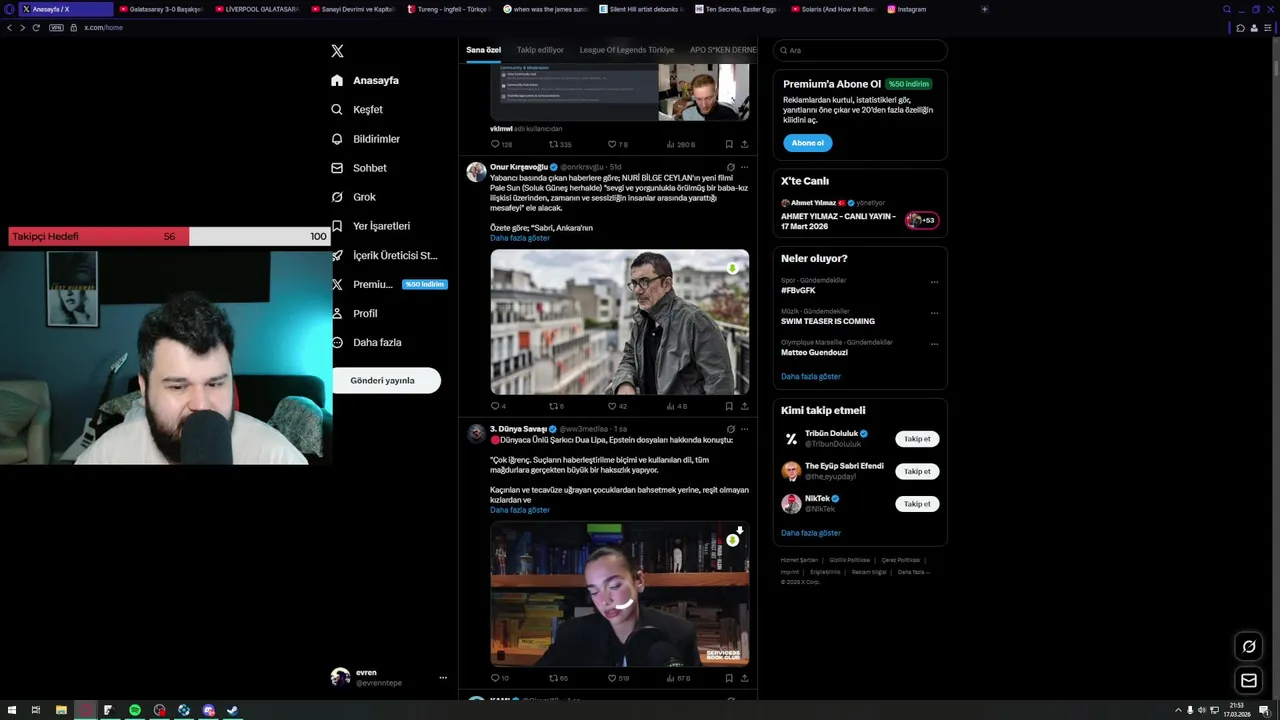This screenshot has height=720, width=1280.
Task: Repost the 3. Dünya Savaşı post
Action: [558, 678]
